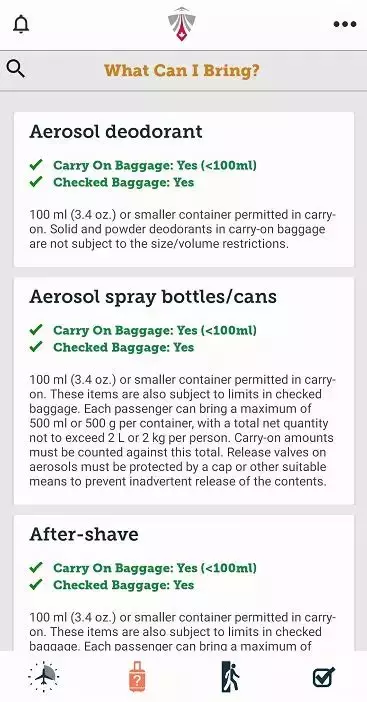This screenshot has width=367, height=702.
Task: Tap After-shave Checked Baggage: Yes line
Action: coord(124,585)
